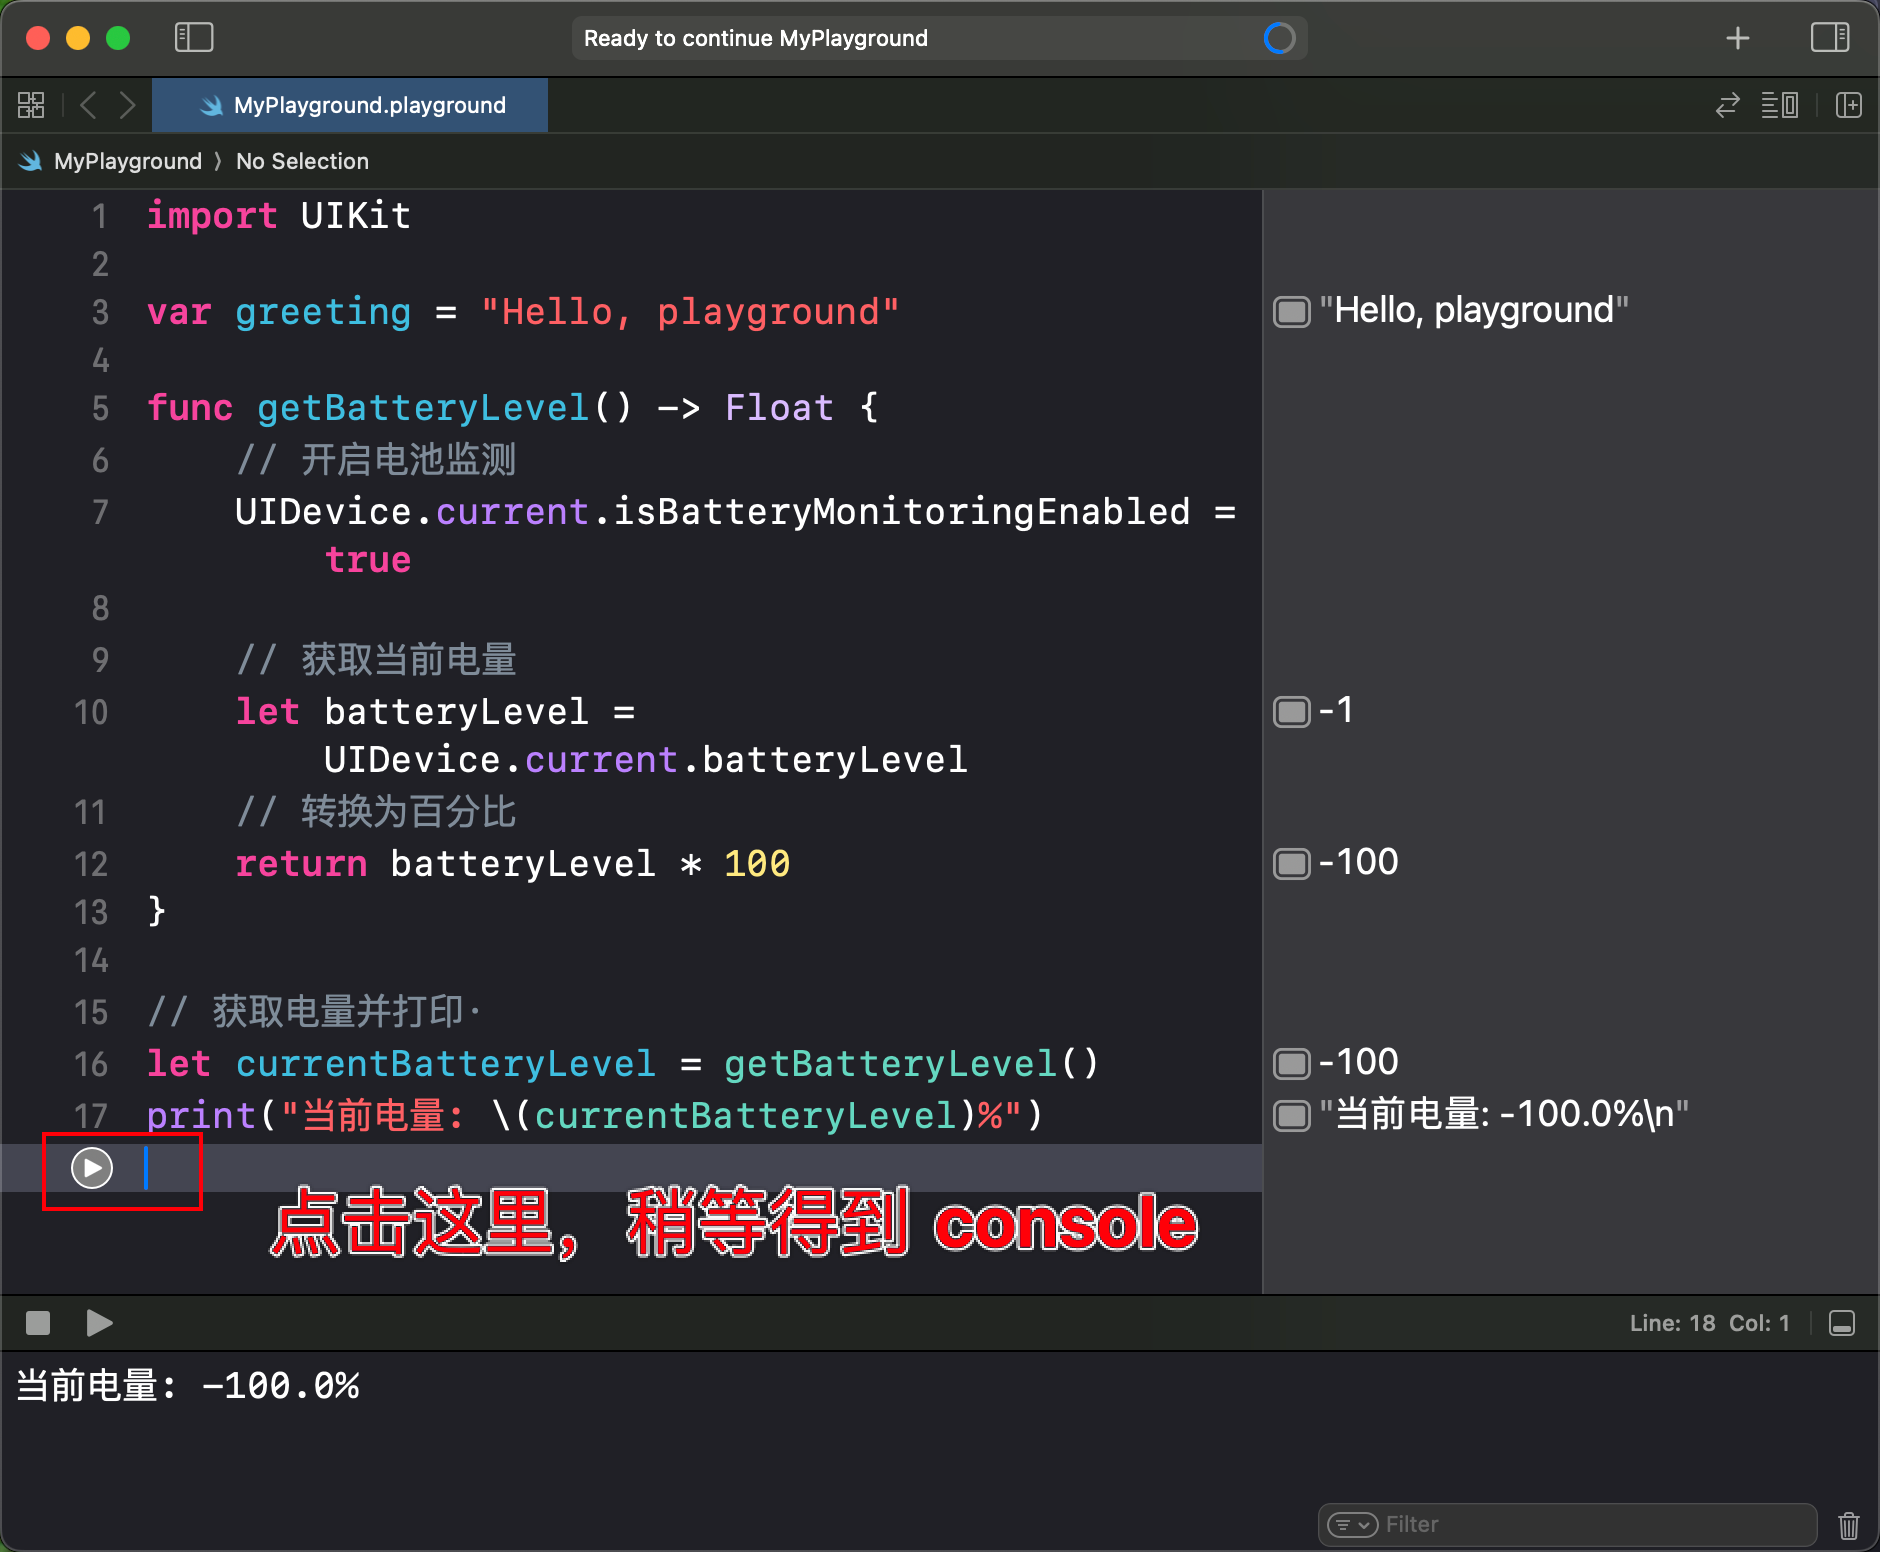
Task: Stop playground execution in debug bar
Action: tap(38, 1323)
